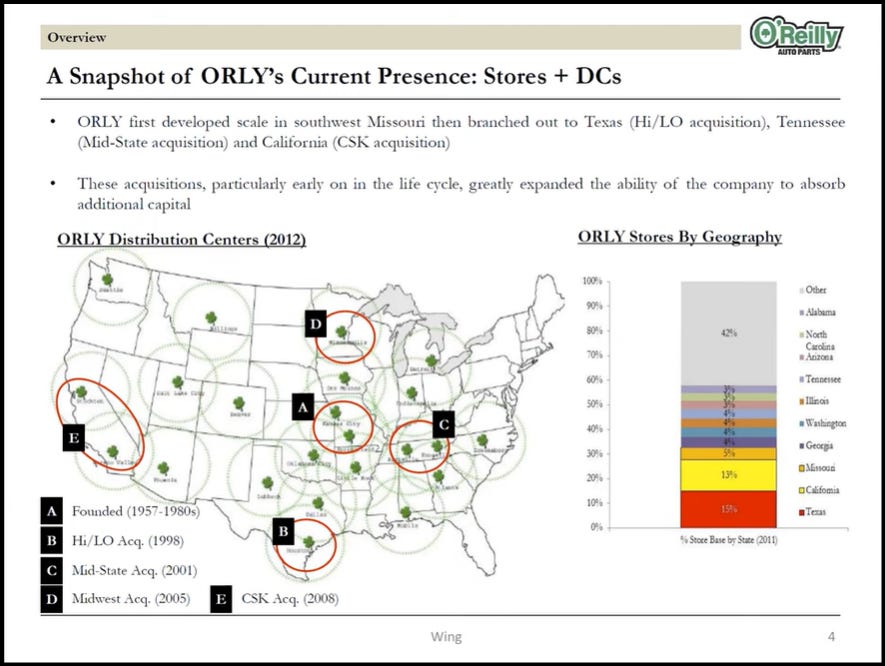The width and height of the screenshot is (885, 666).
Task: Click the Nashville shamrock marker
Action: [x=406, y=450]
